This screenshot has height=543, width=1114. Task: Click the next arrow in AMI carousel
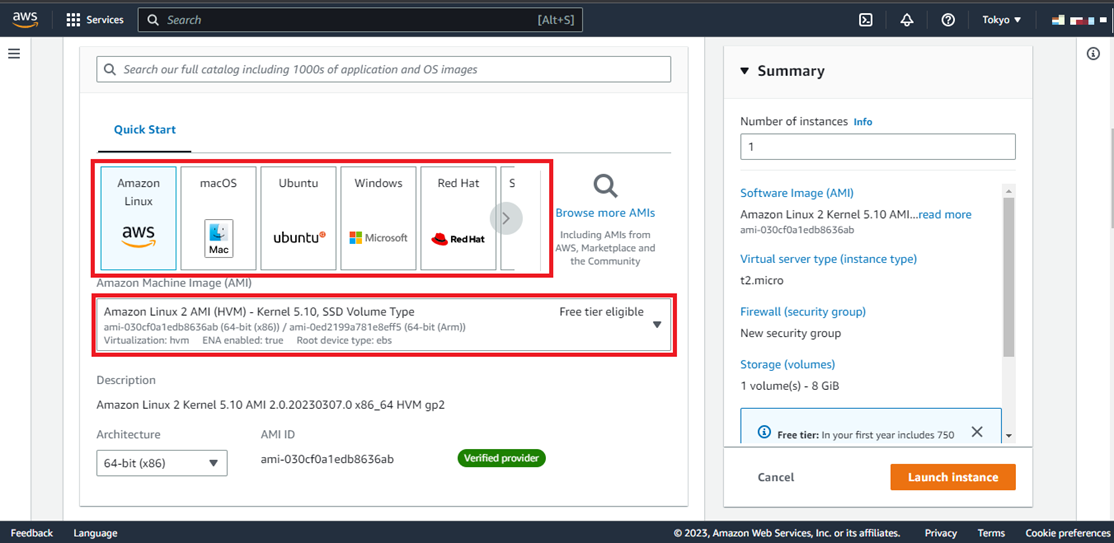pos(506,218)
